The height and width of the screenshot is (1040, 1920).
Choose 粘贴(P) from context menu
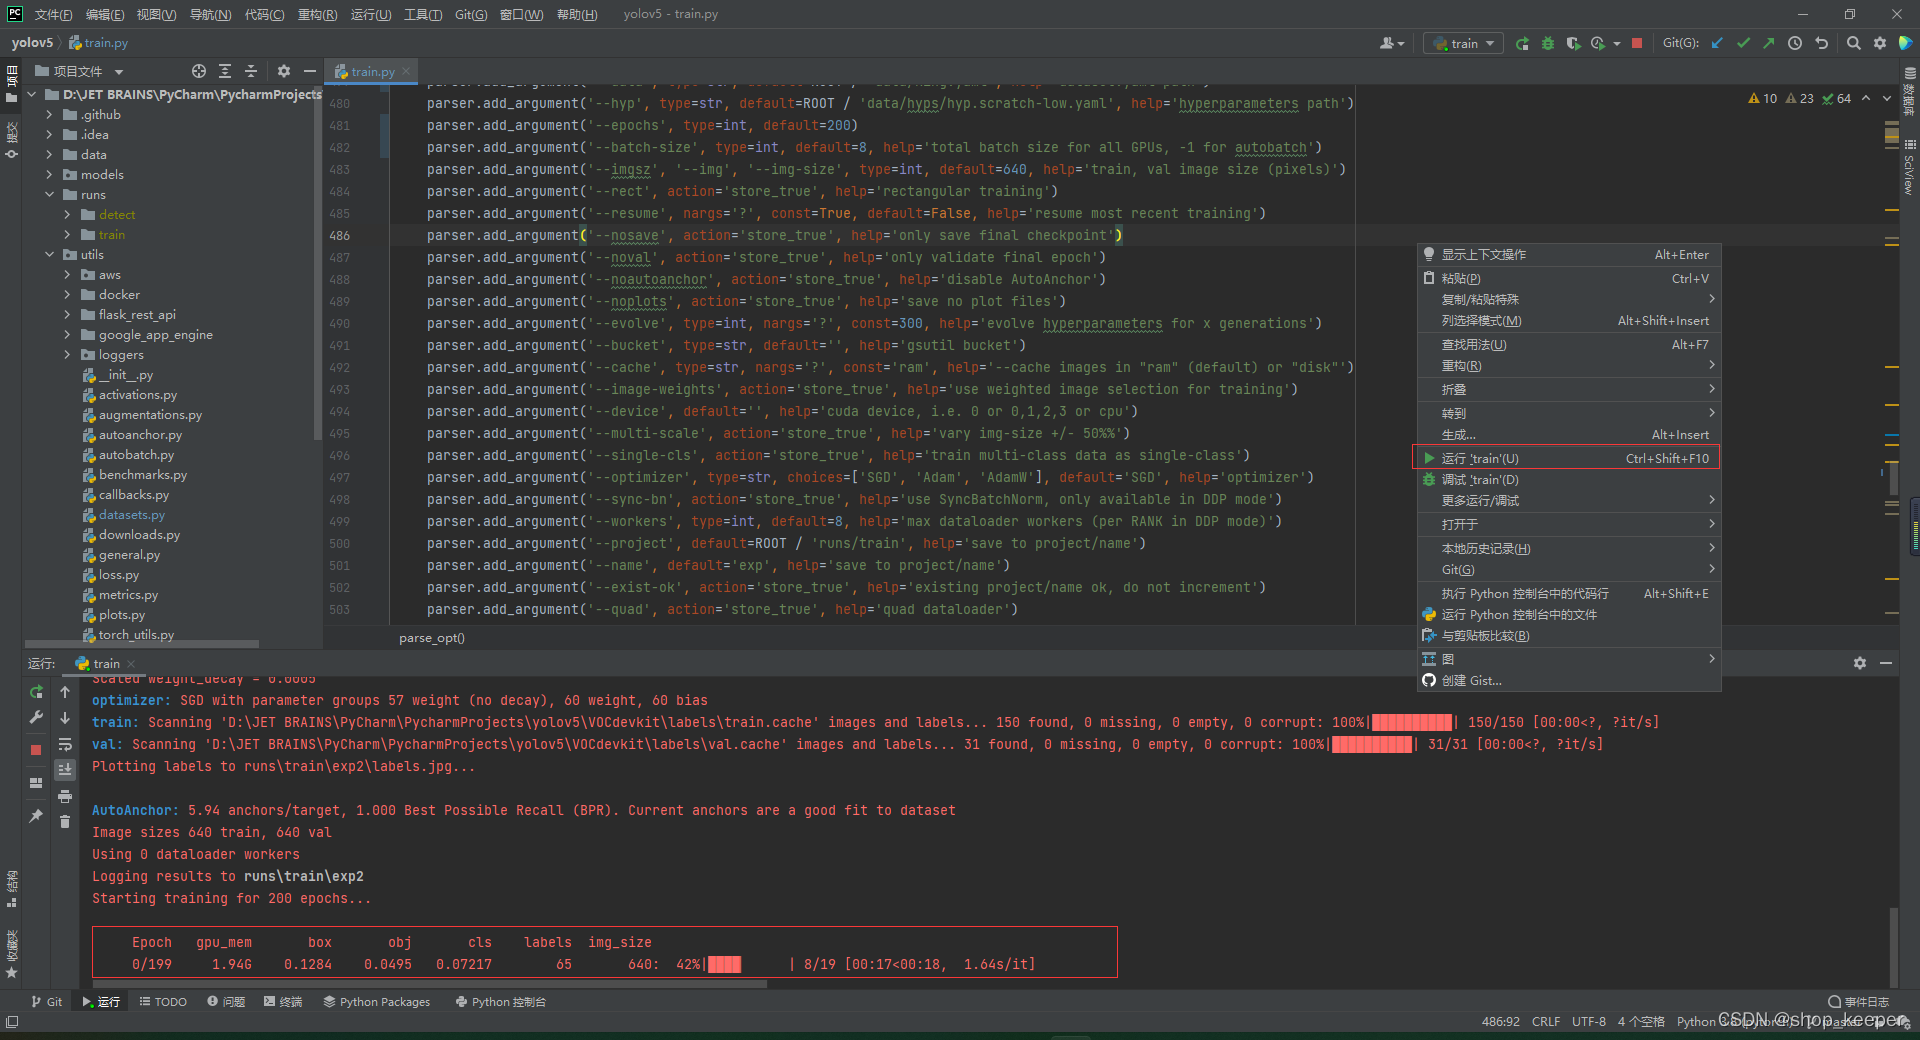[1569, 279]
